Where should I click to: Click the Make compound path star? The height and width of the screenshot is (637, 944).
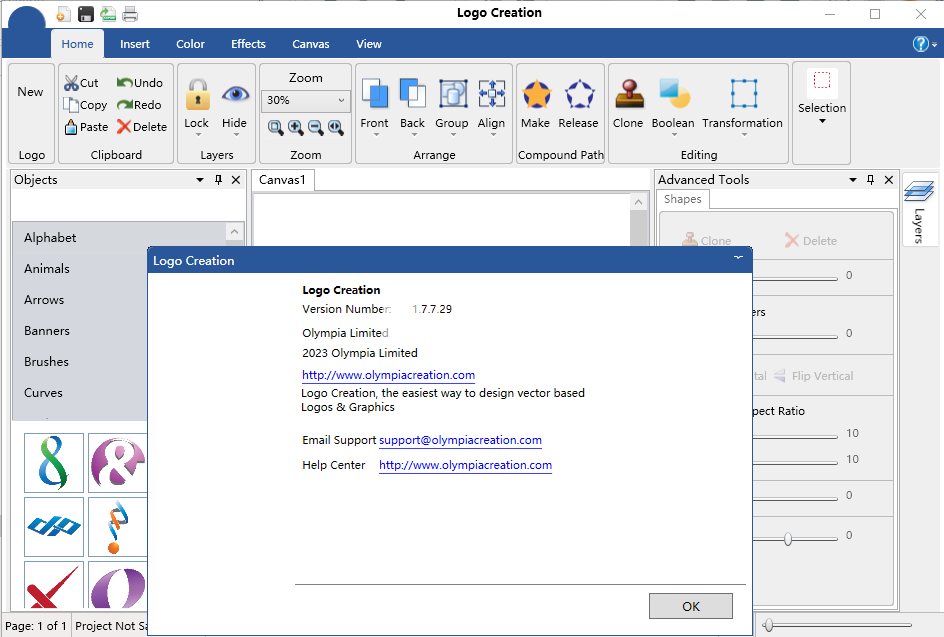coord(536,95)
